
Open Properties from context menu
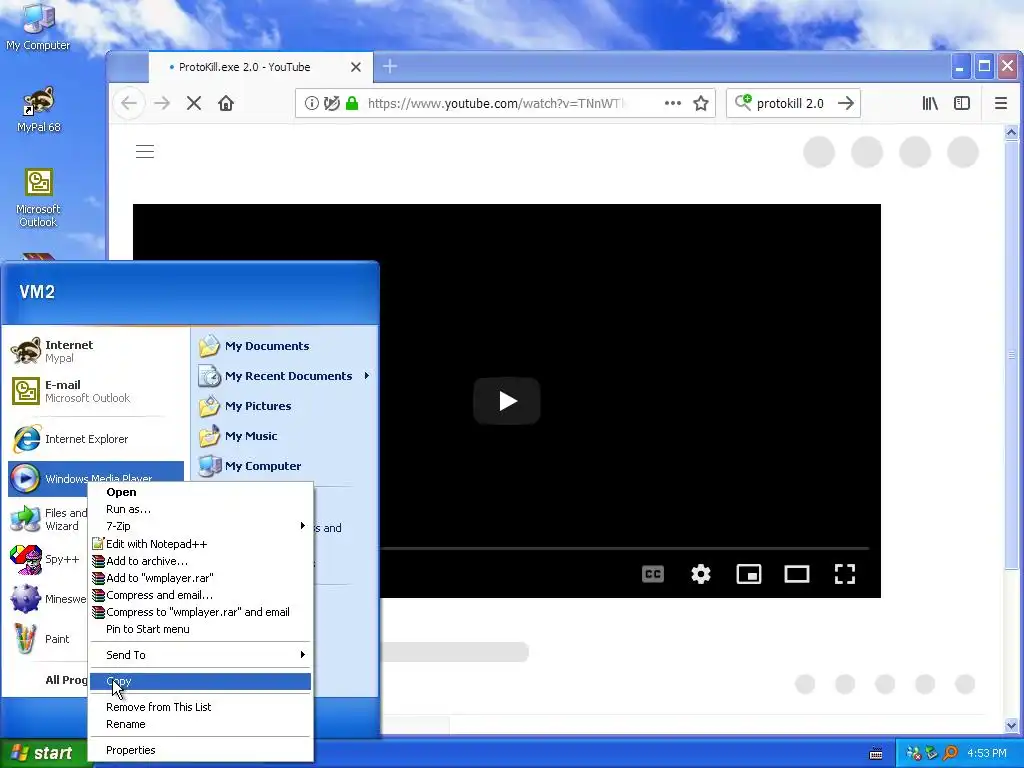[x=200, y=750]
